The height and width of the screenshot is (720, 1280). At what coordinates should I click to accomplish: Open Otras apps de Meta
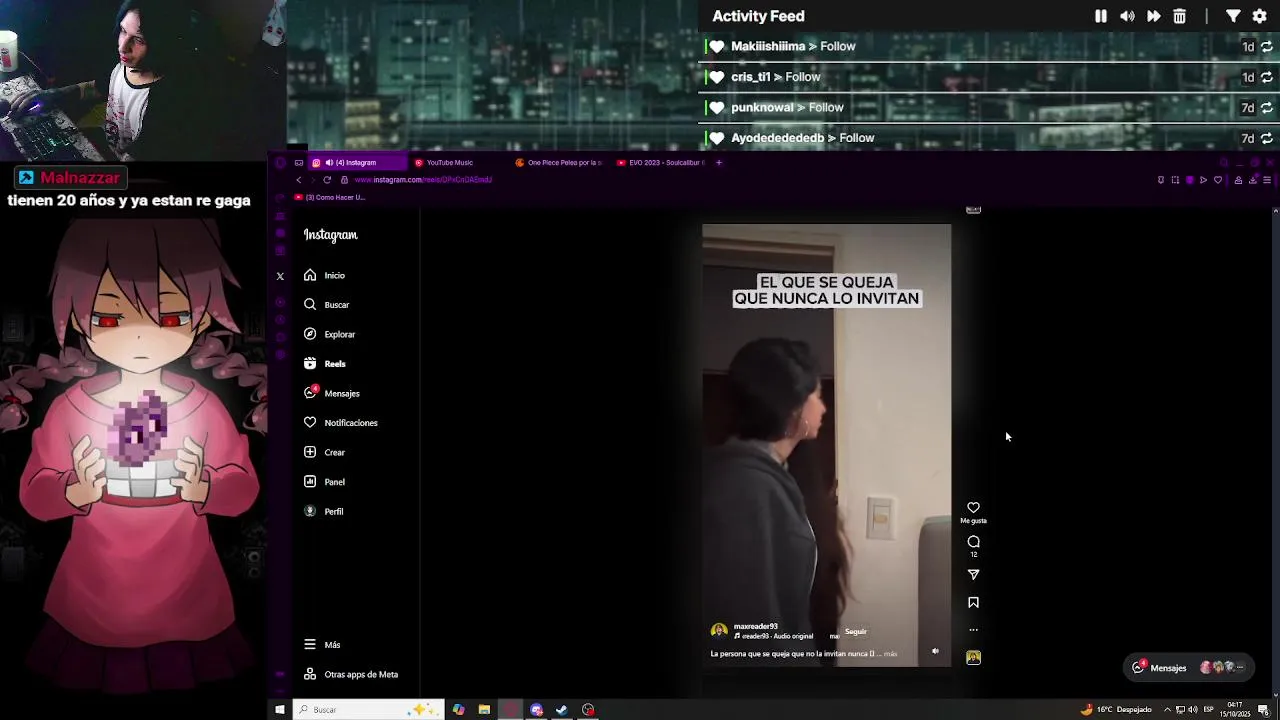point(350,674)
